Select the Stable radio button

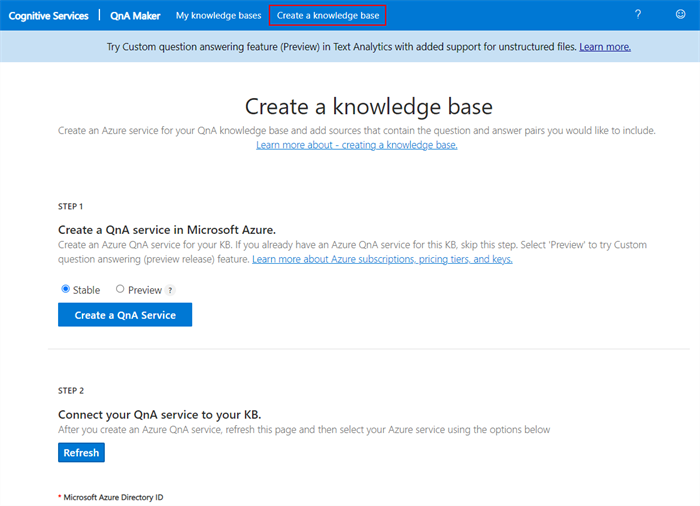66,289
